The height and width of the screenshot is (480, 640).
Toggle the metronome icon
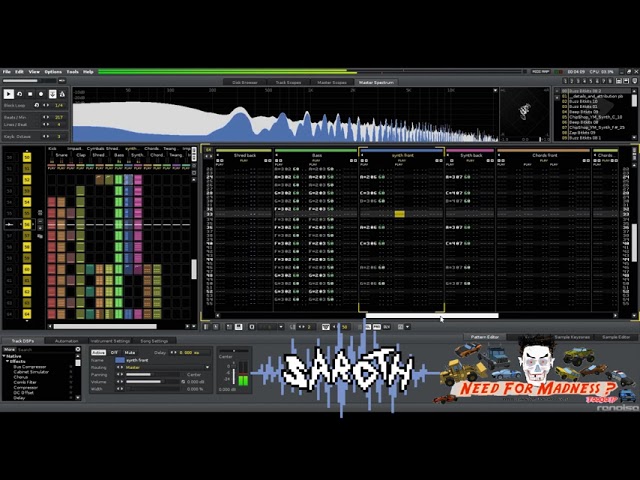[62, 94]
